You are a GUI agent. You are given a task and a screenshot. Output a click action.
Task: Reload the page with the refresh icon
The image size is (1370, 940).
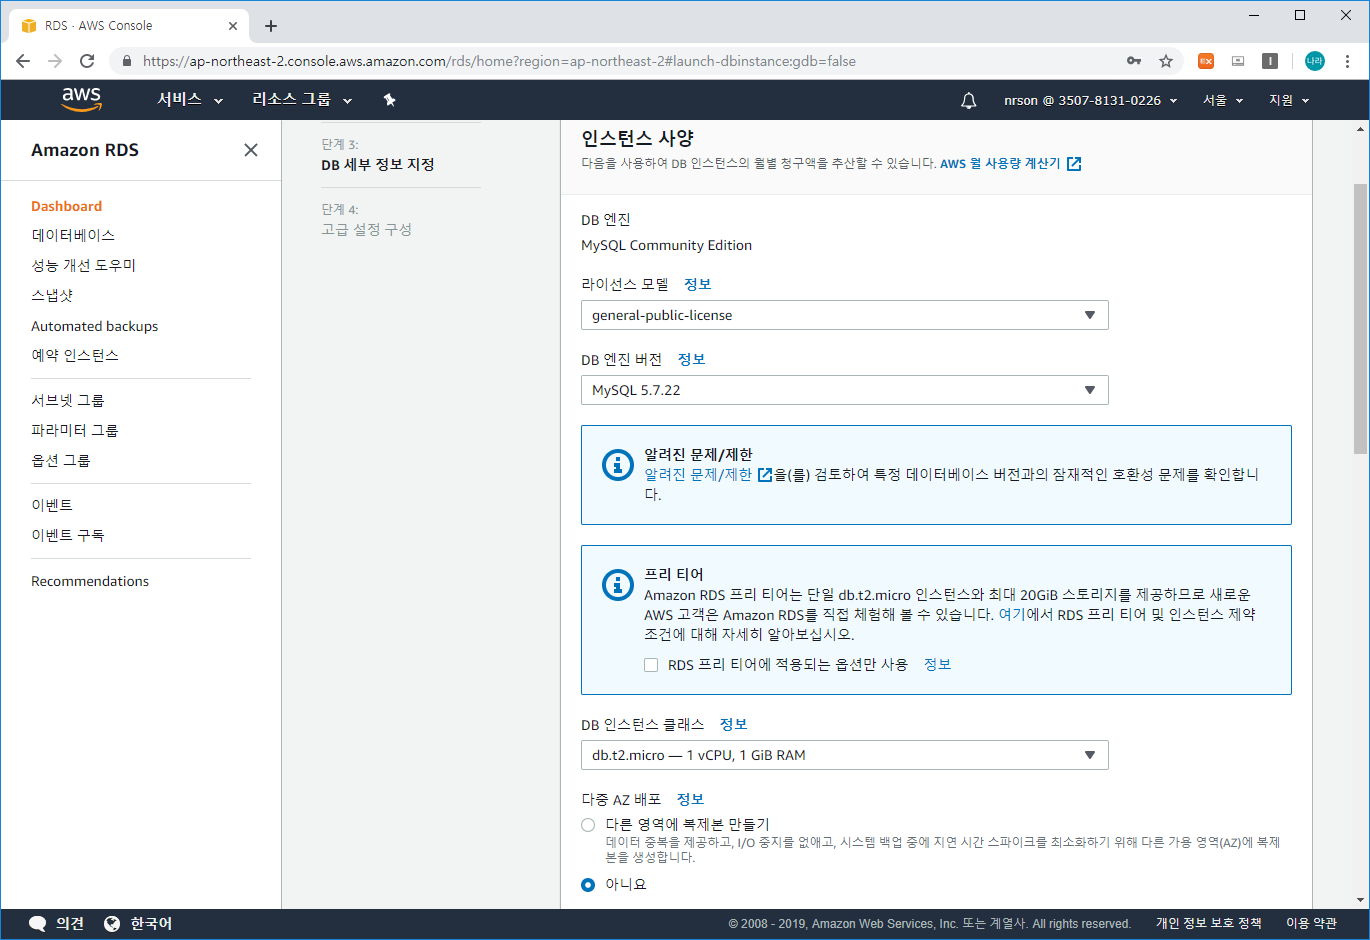(87, 61)
